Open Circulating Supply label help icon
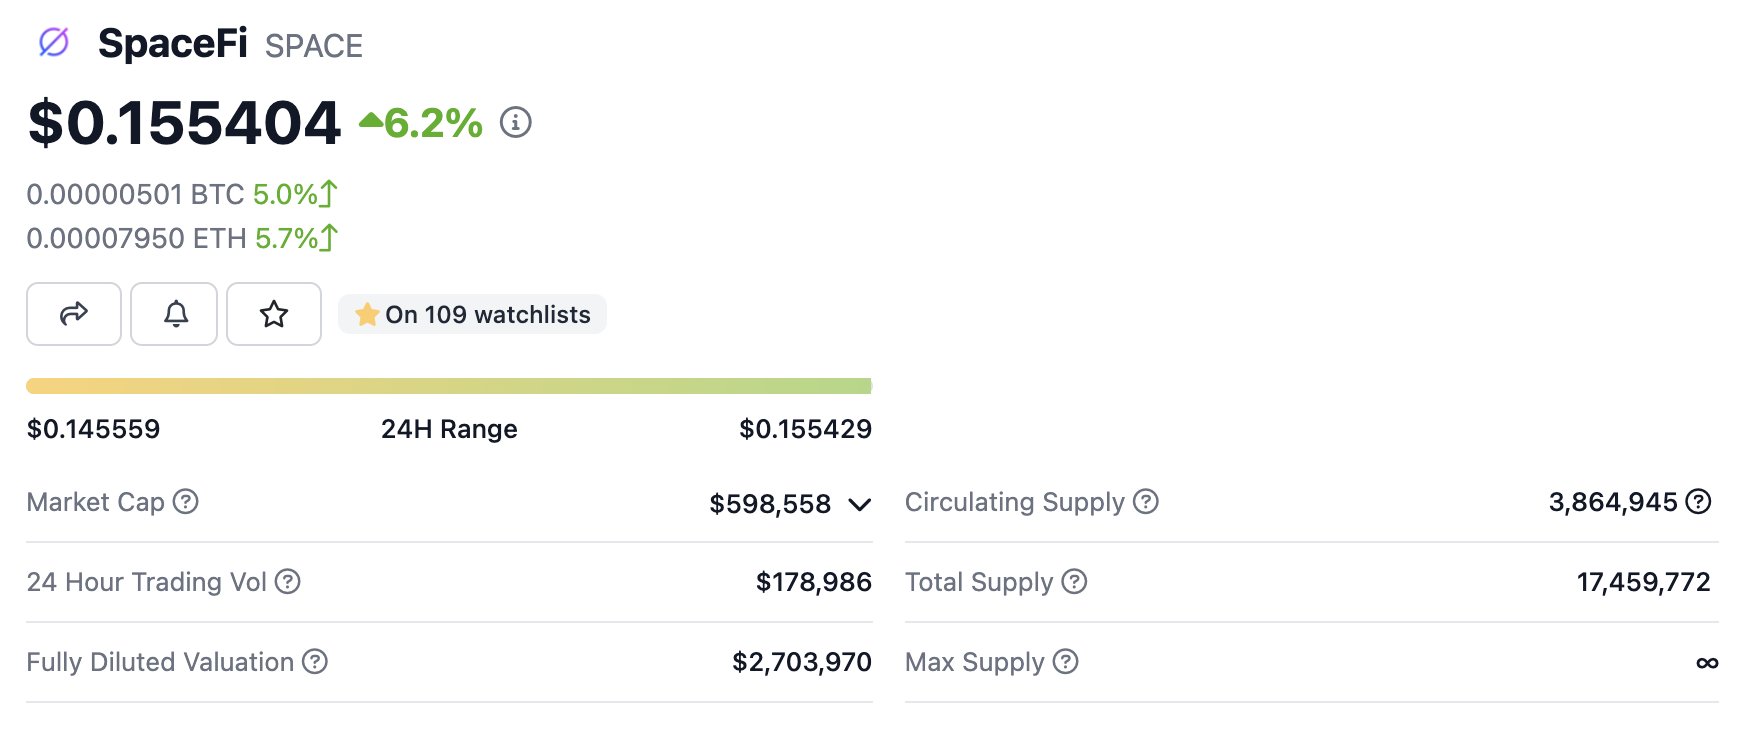This screenshot has width=1740, height=752. pos(1146,501)
